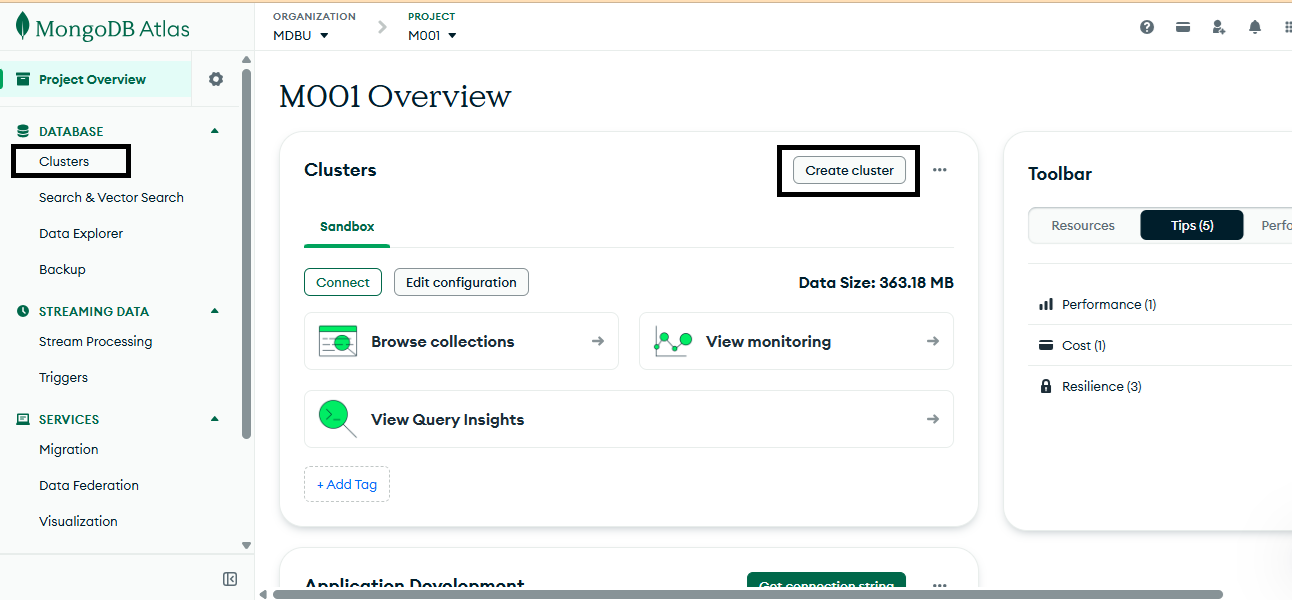Click the Browse collections icon
1292x600 pixels.
click(x=338, y=341)
